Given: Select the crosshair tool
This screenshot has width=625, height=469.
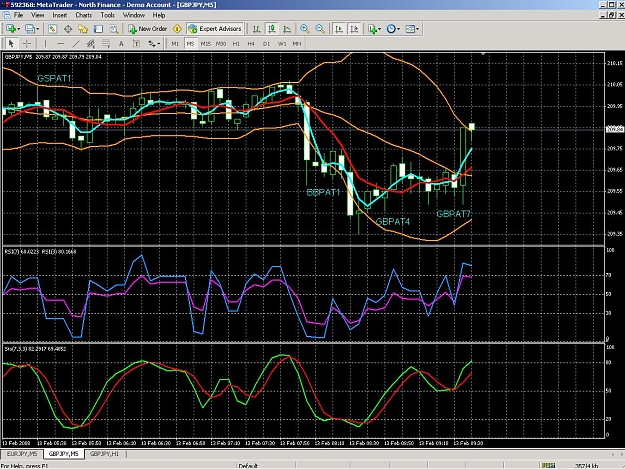Looking at the screenshot, I should (27, 43).
